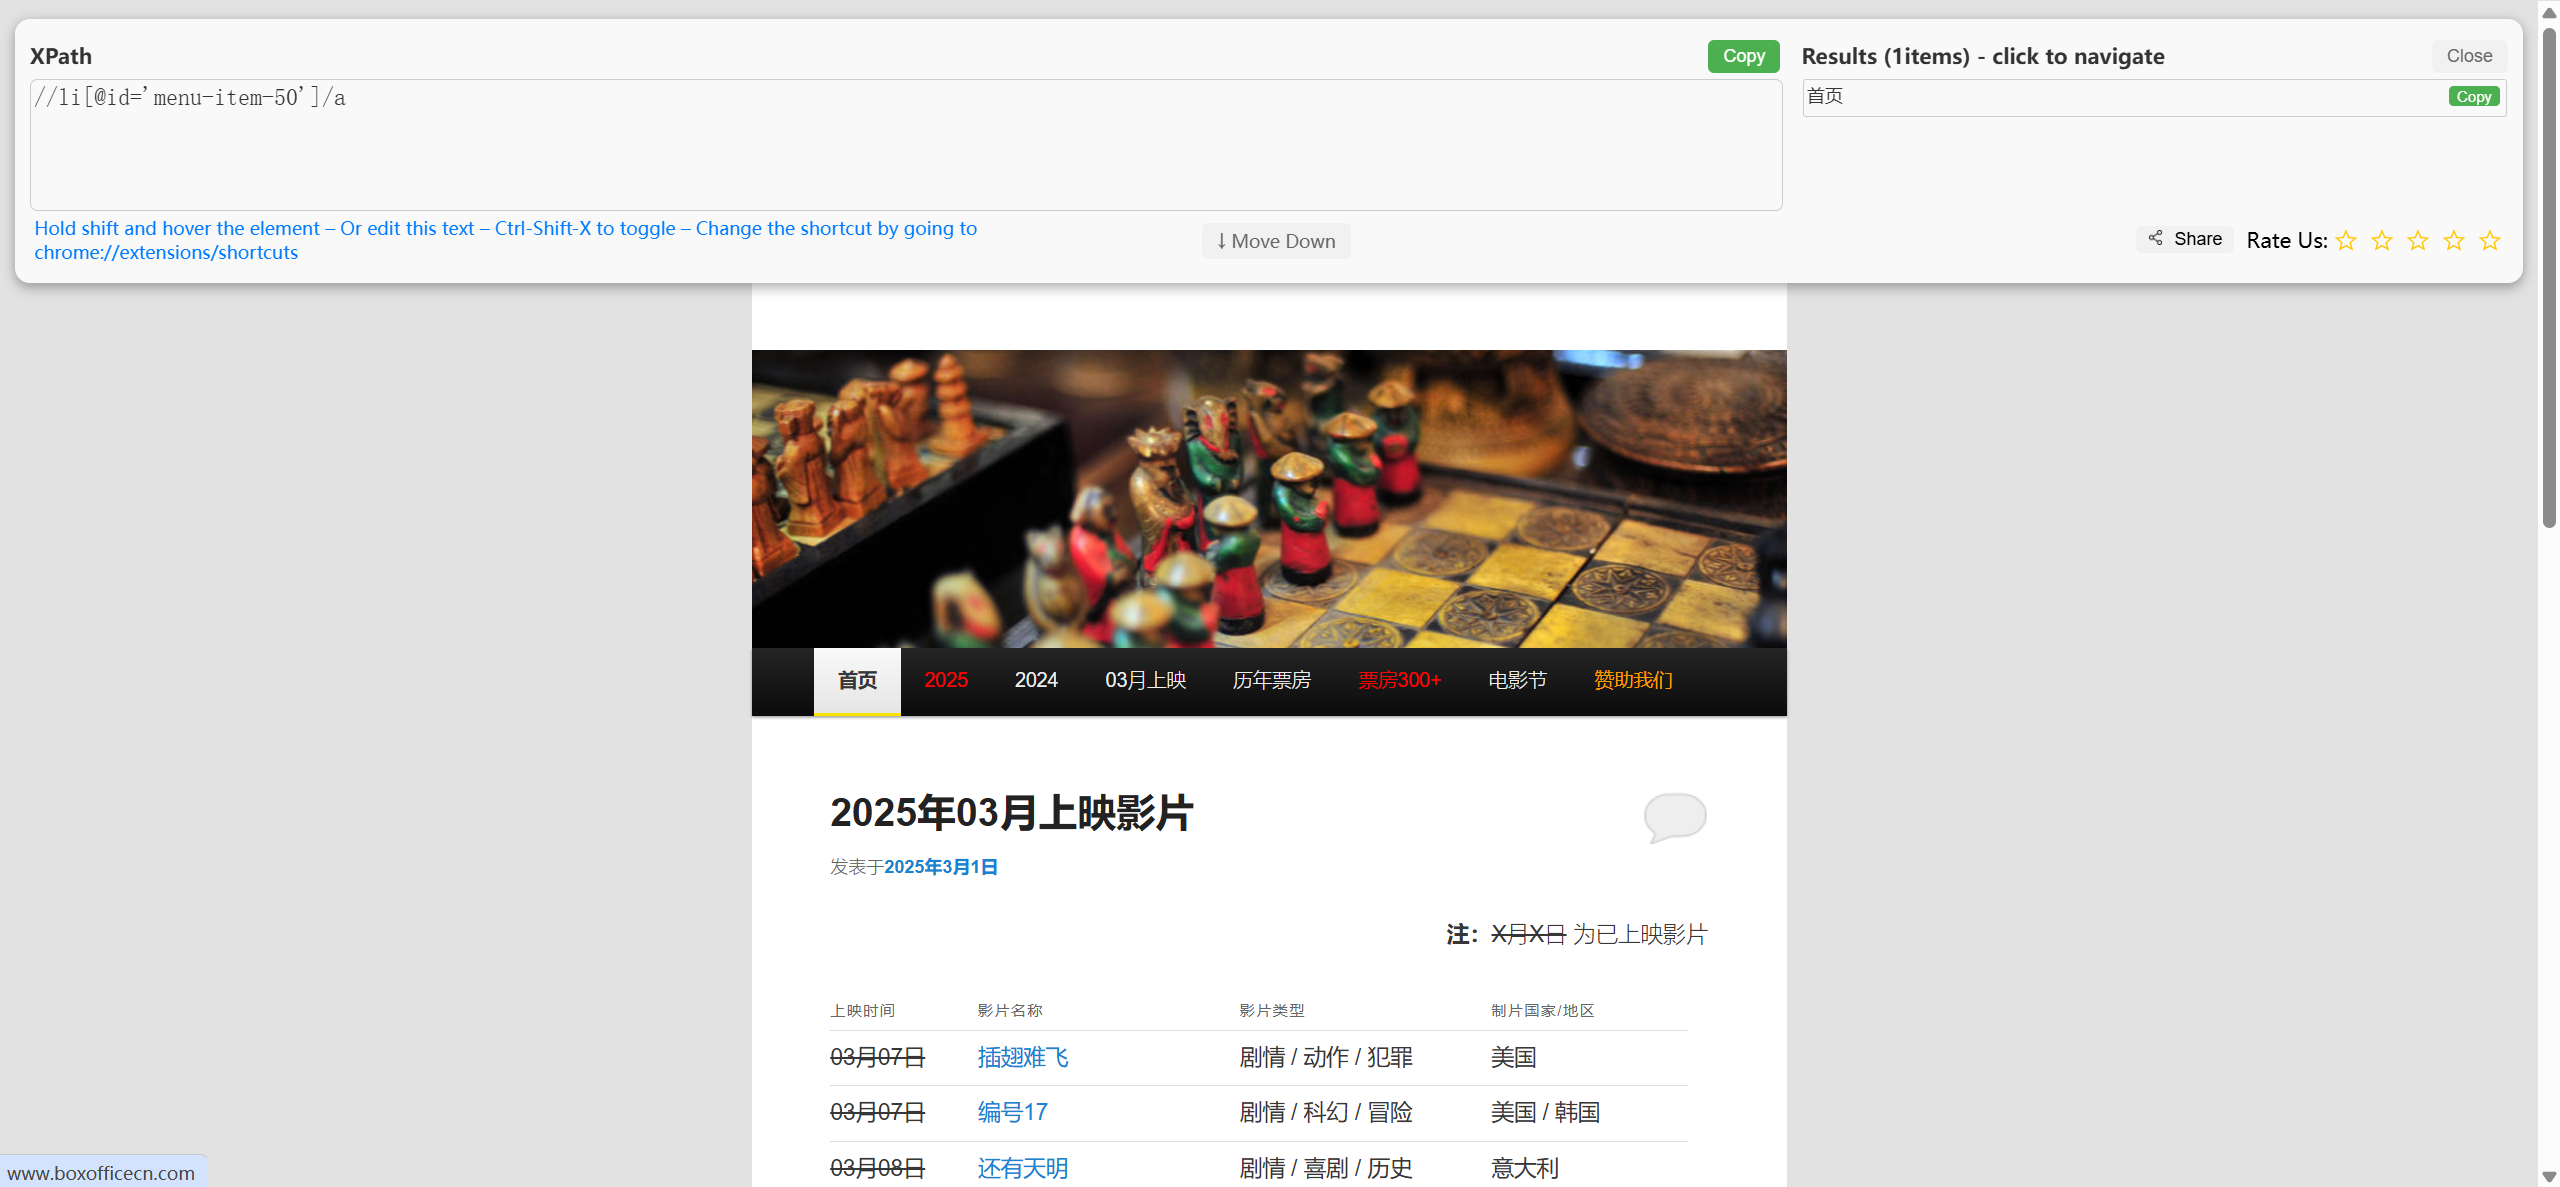Click the page scrollbar down arrow

(x=2549, y=1177)
